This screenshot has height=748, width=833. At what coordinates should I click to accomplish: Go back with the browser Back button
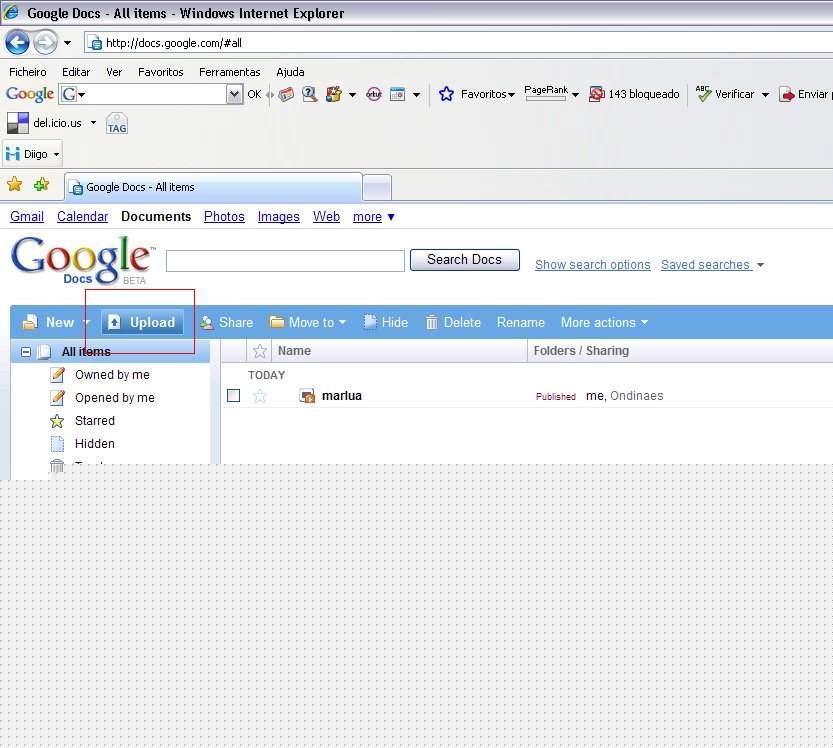click(x=18, y=42)
